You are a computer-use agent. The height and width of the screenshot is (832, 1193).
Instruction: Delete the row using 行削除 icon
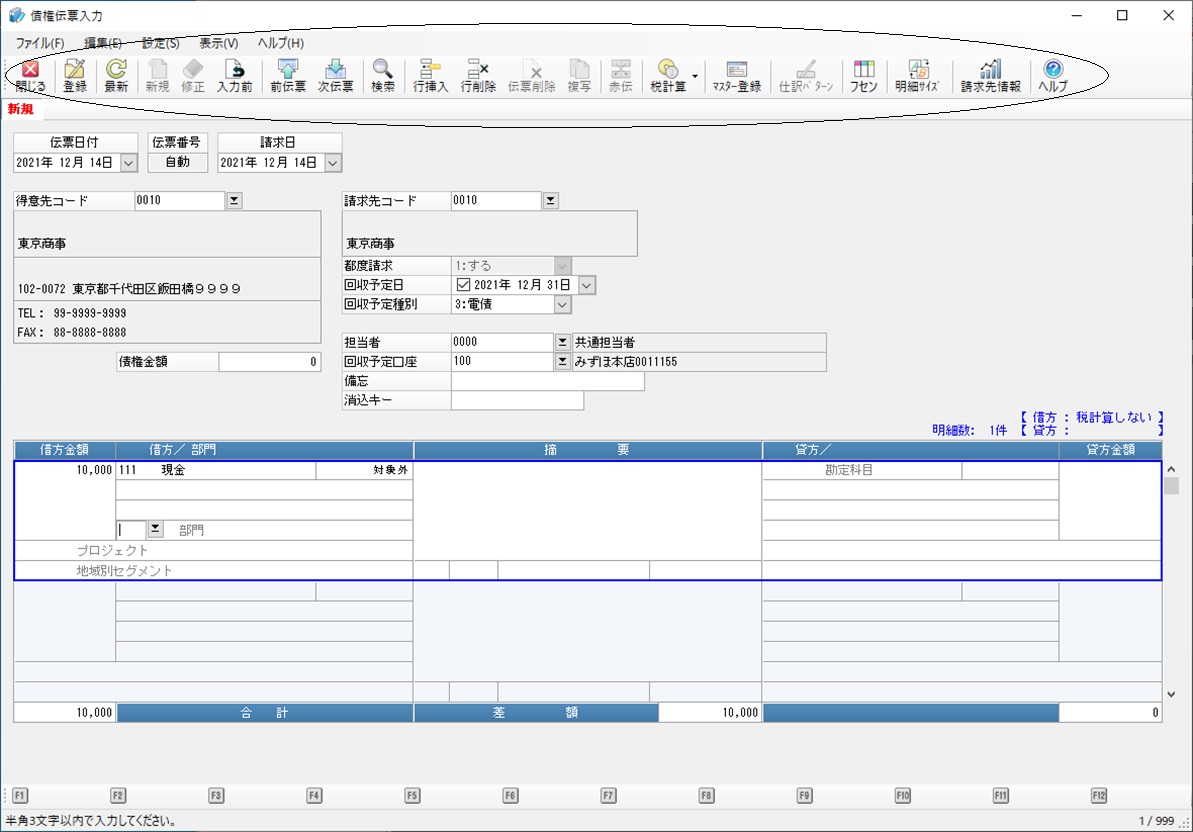(x=478, y=76)
